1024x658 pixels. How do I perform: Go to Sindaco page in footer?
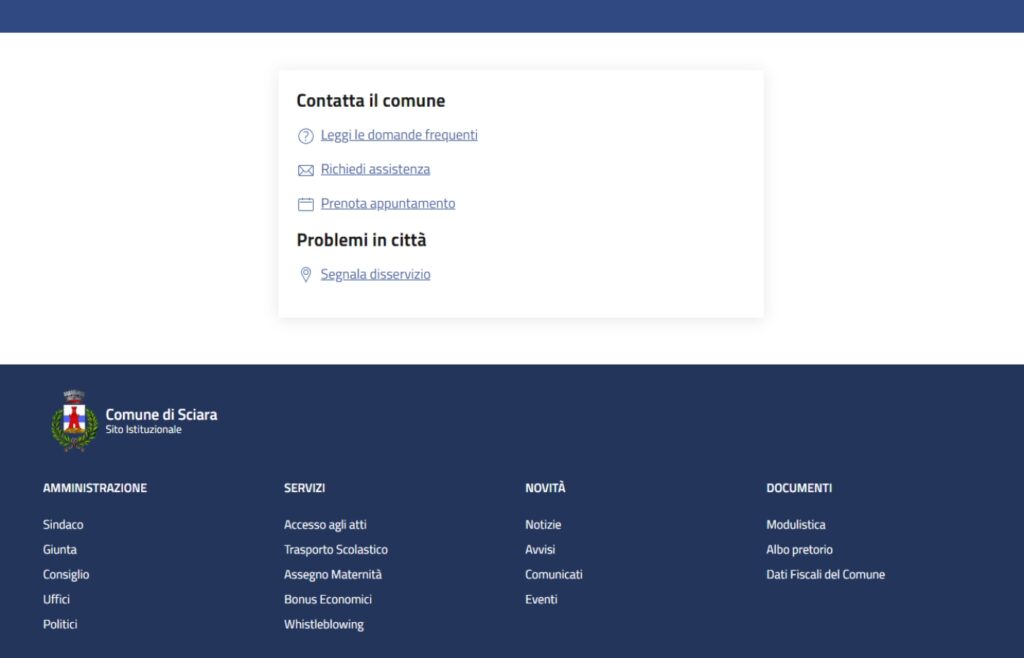pyautogui.click(x=63, y=524)
